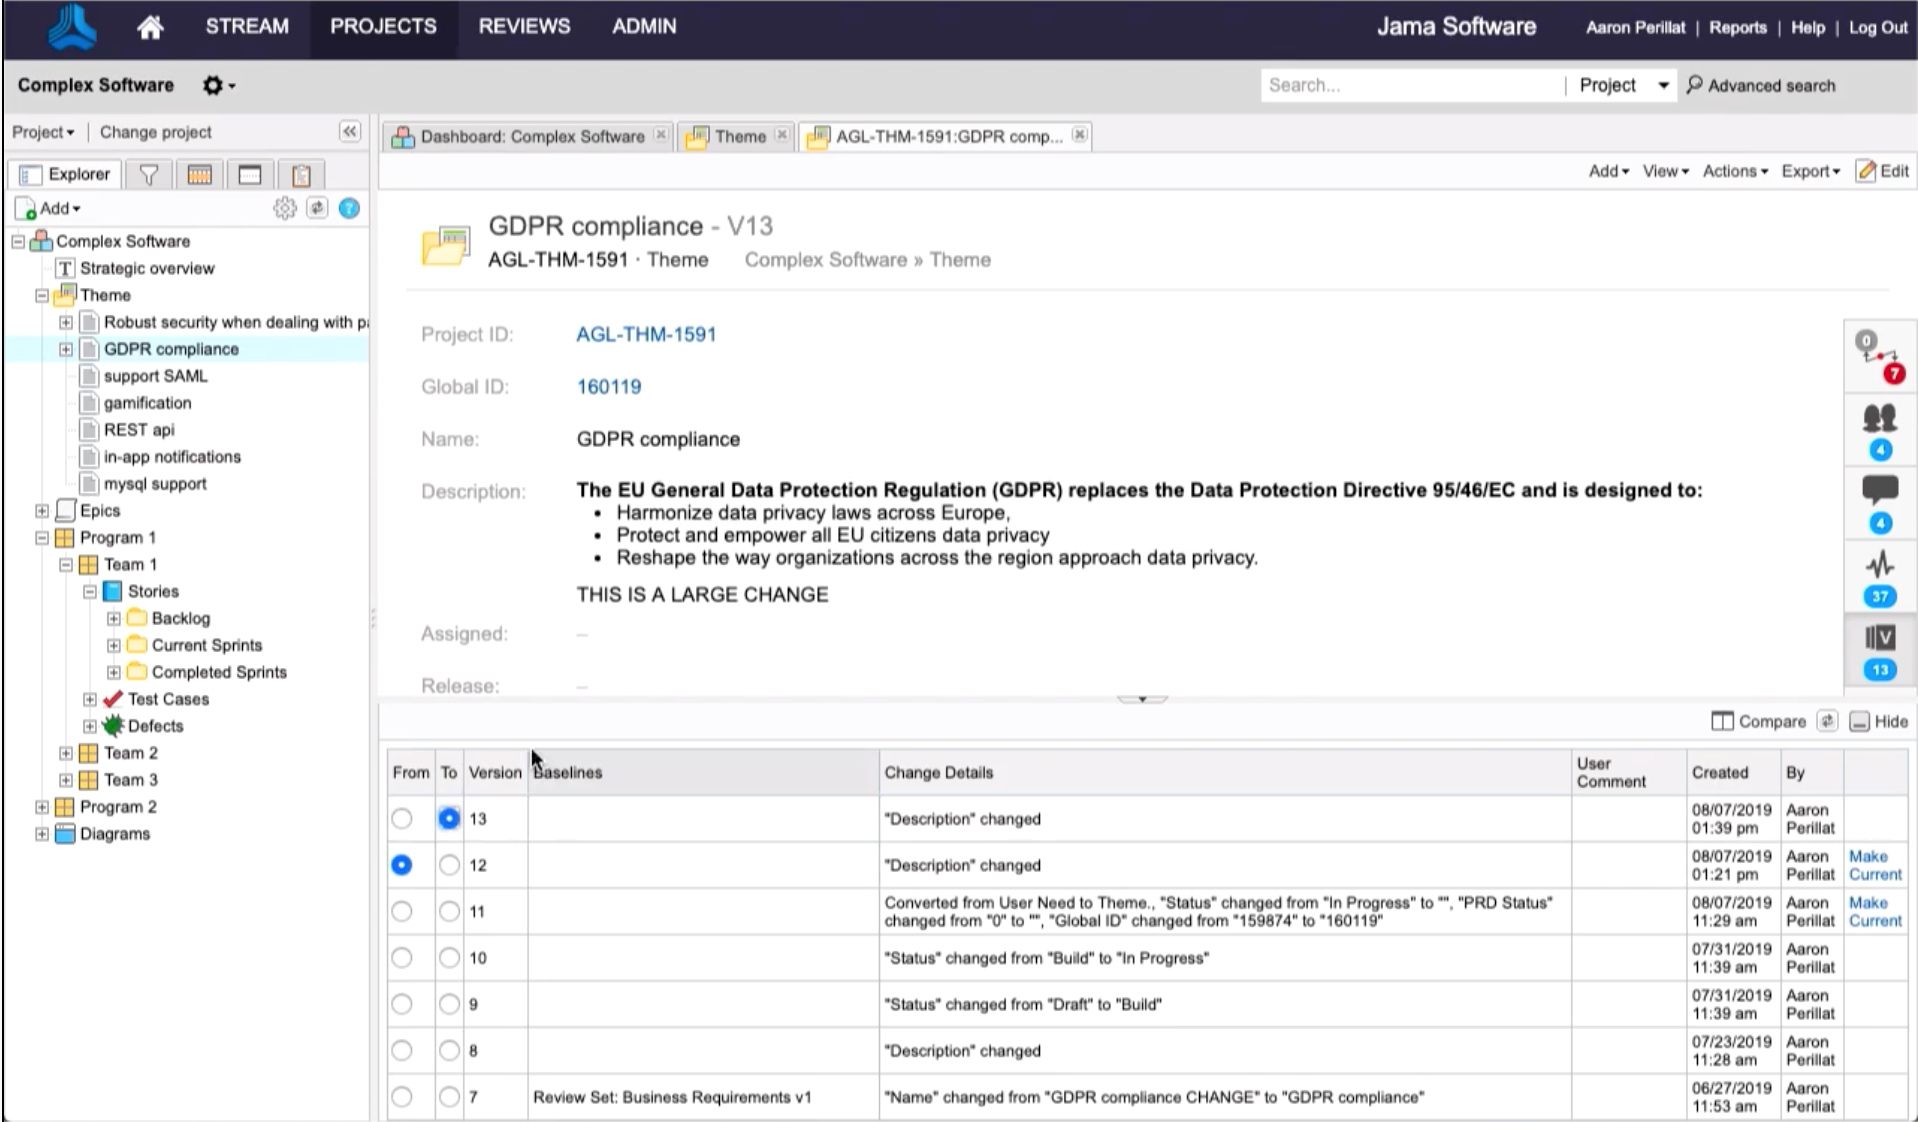The width and height of the screenshot is (1918, 1122).
Task: Collapse the left explorer panel
Action: [349, 132]
